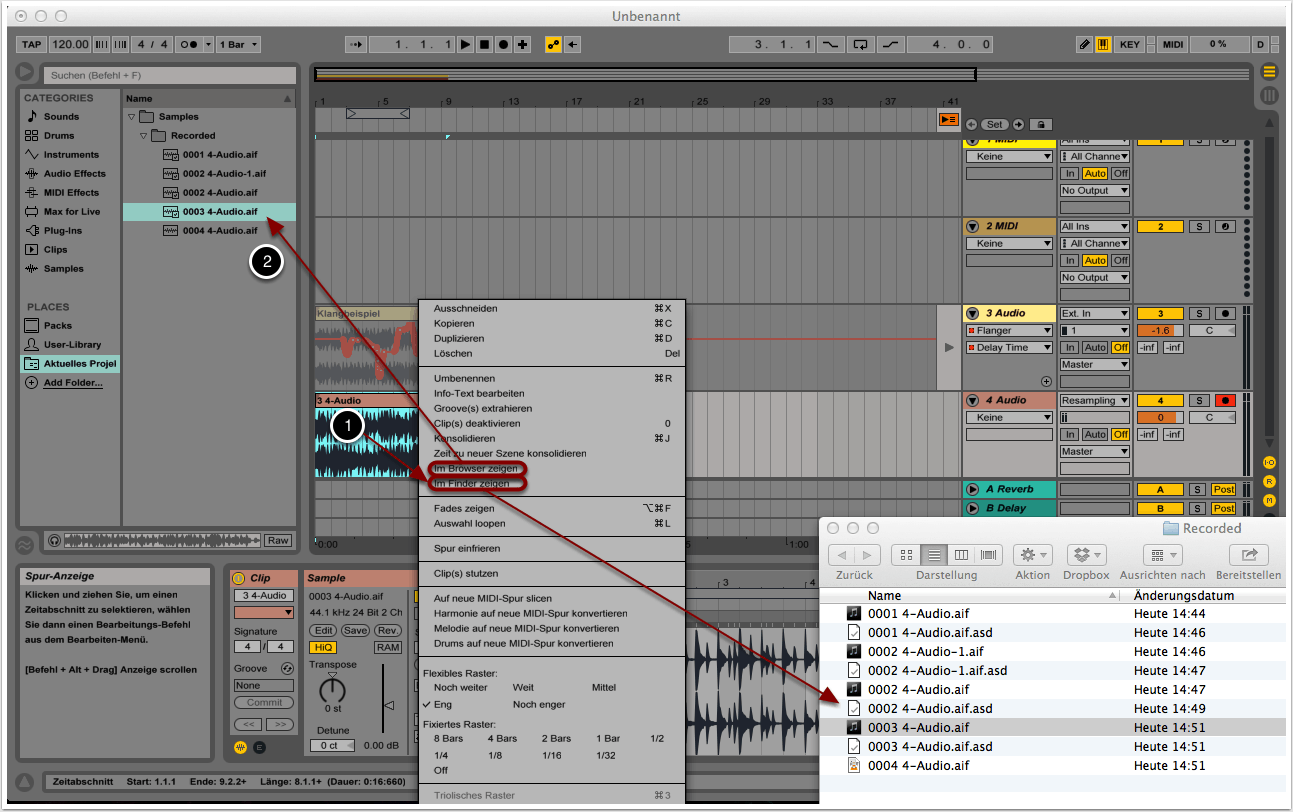
Task: Solo the 3 Audio track
Action: click(1200, 313)
